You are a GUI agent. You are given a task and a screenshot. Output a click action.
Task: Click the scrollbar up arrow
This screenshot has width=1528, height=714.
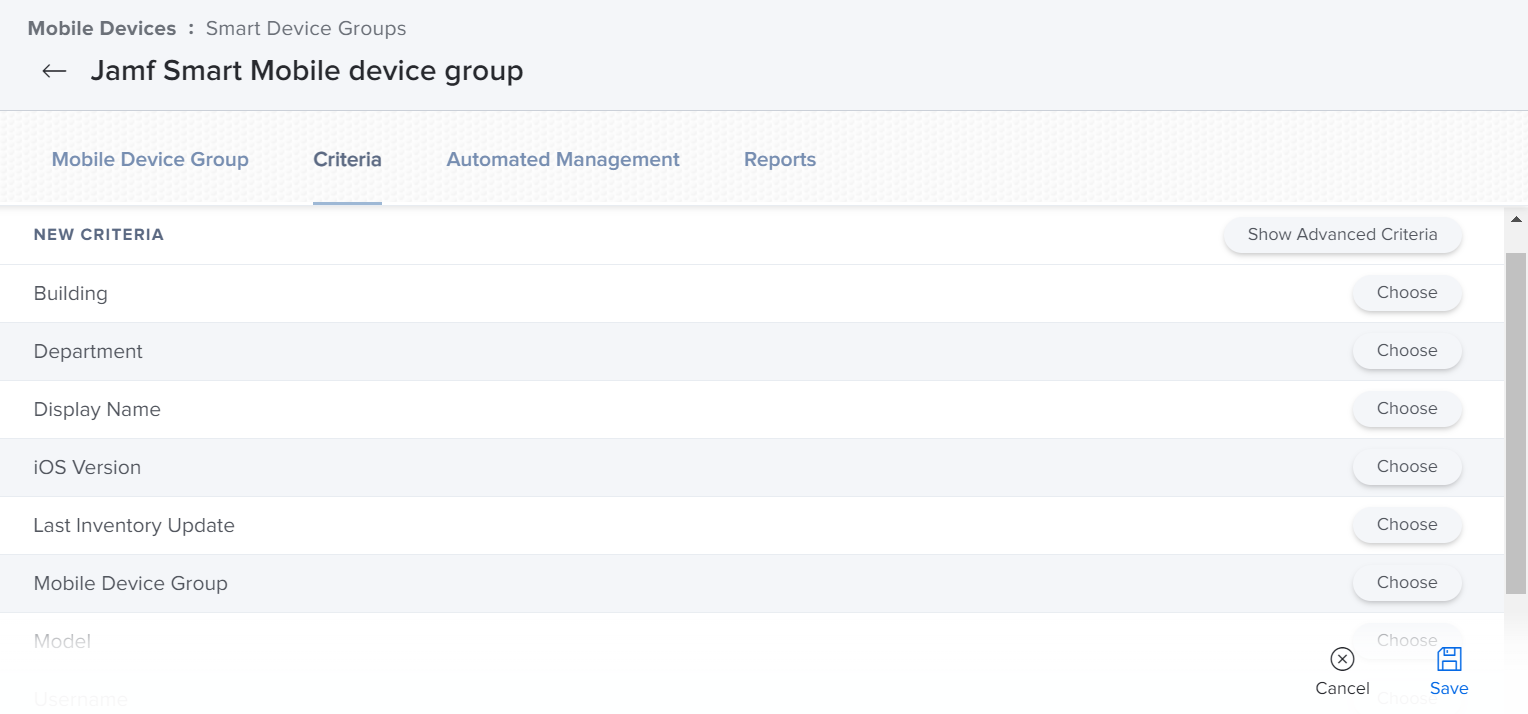[1516, 219]
